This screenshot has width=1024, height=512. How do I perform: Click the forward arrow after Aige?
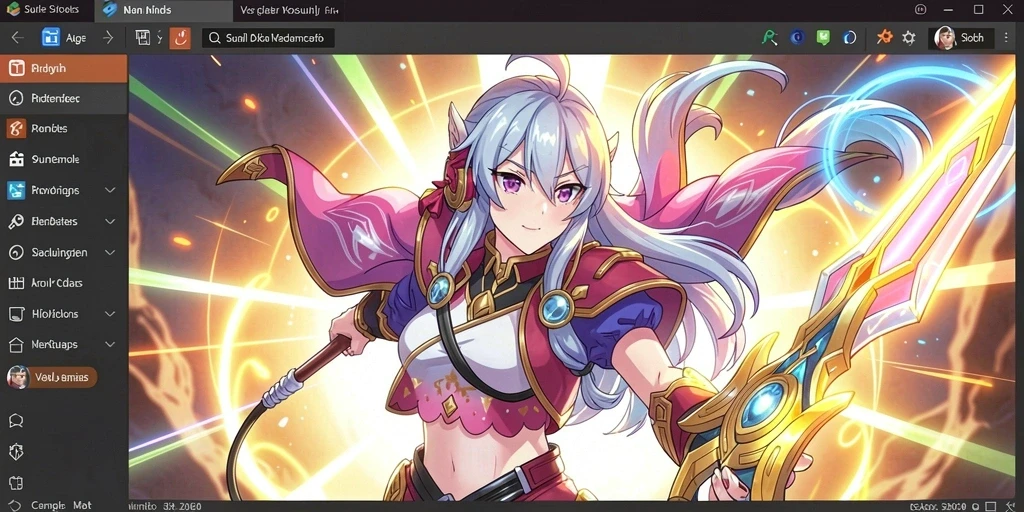click(x=108, y=38)
